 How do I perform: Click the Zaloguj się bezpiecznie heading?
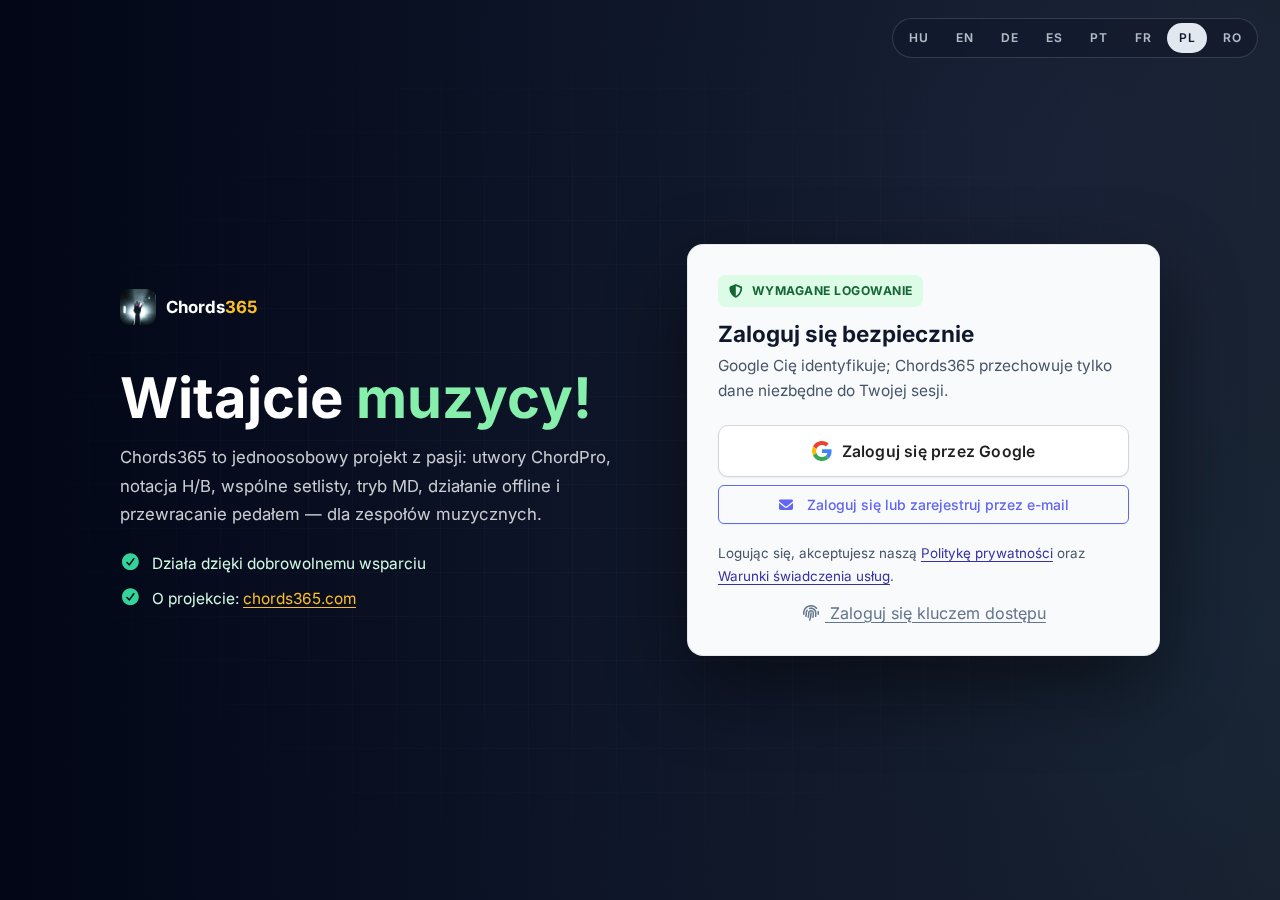846,334
